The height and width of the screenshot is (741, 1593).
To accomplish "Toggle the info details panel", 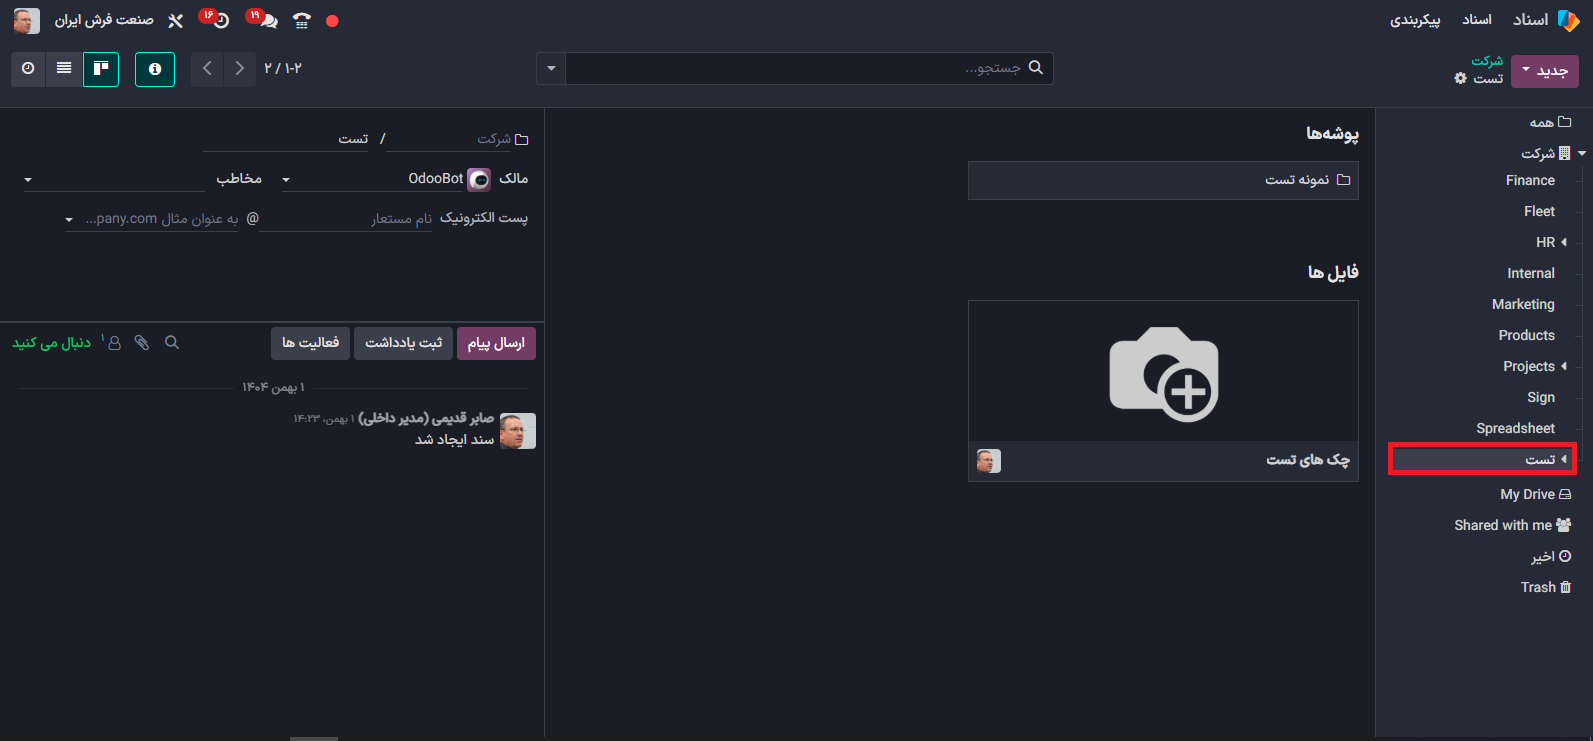I will (x=155, y=69).
